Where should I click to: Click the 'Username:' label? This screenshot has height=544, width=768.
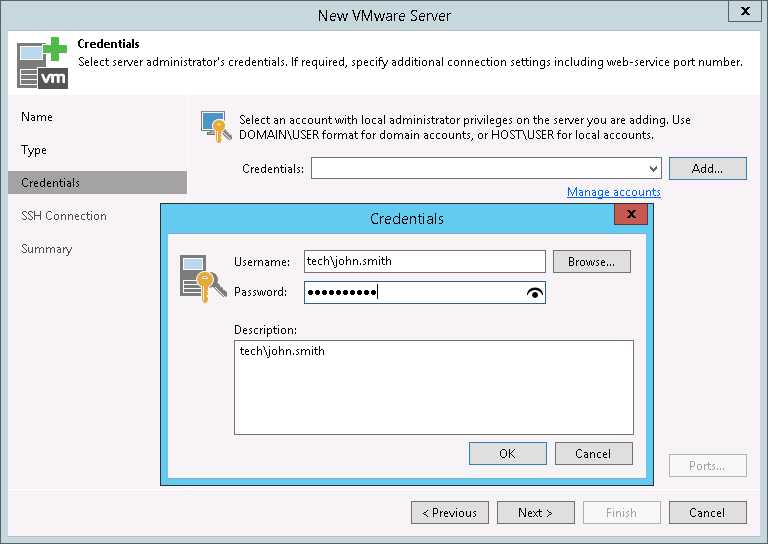[262, 262]
